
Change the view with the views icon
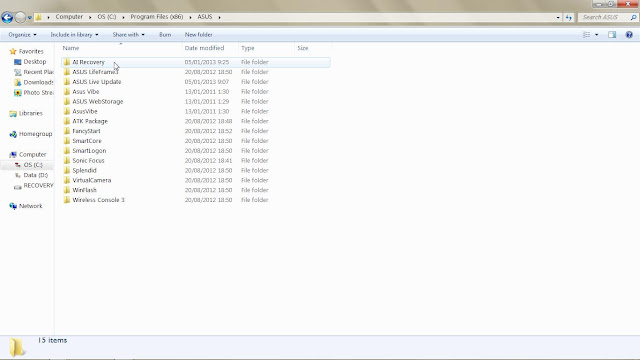[587, 35]
